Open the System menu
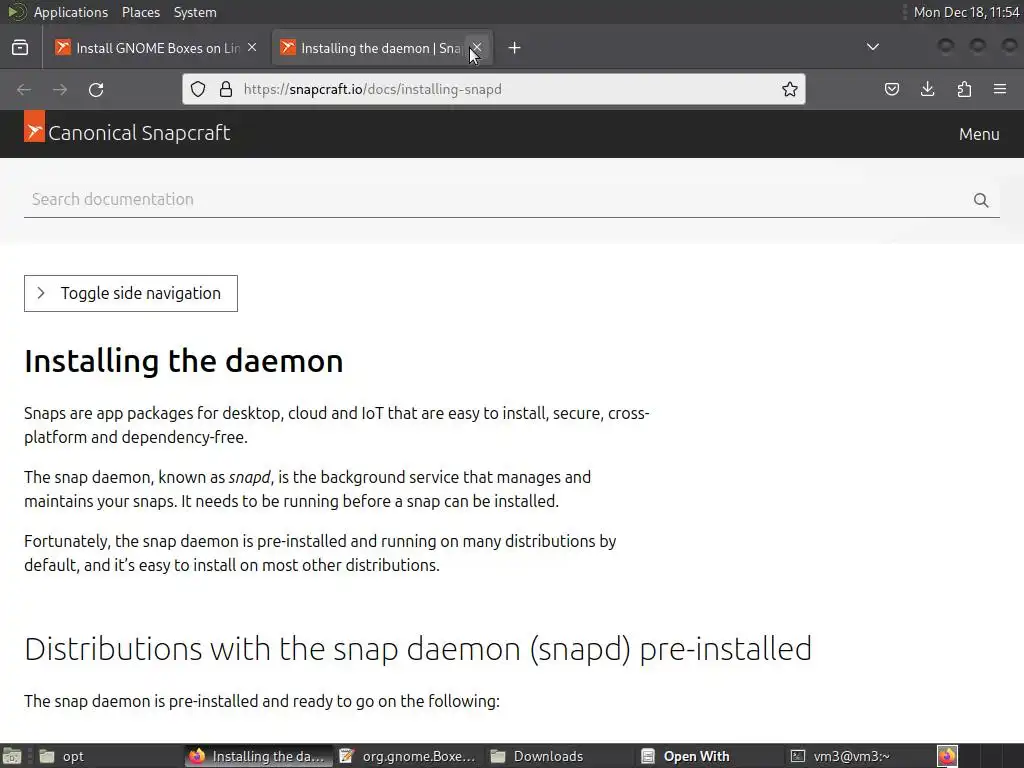The width and height of the screenshot is (1024, 768). [195, 12]
